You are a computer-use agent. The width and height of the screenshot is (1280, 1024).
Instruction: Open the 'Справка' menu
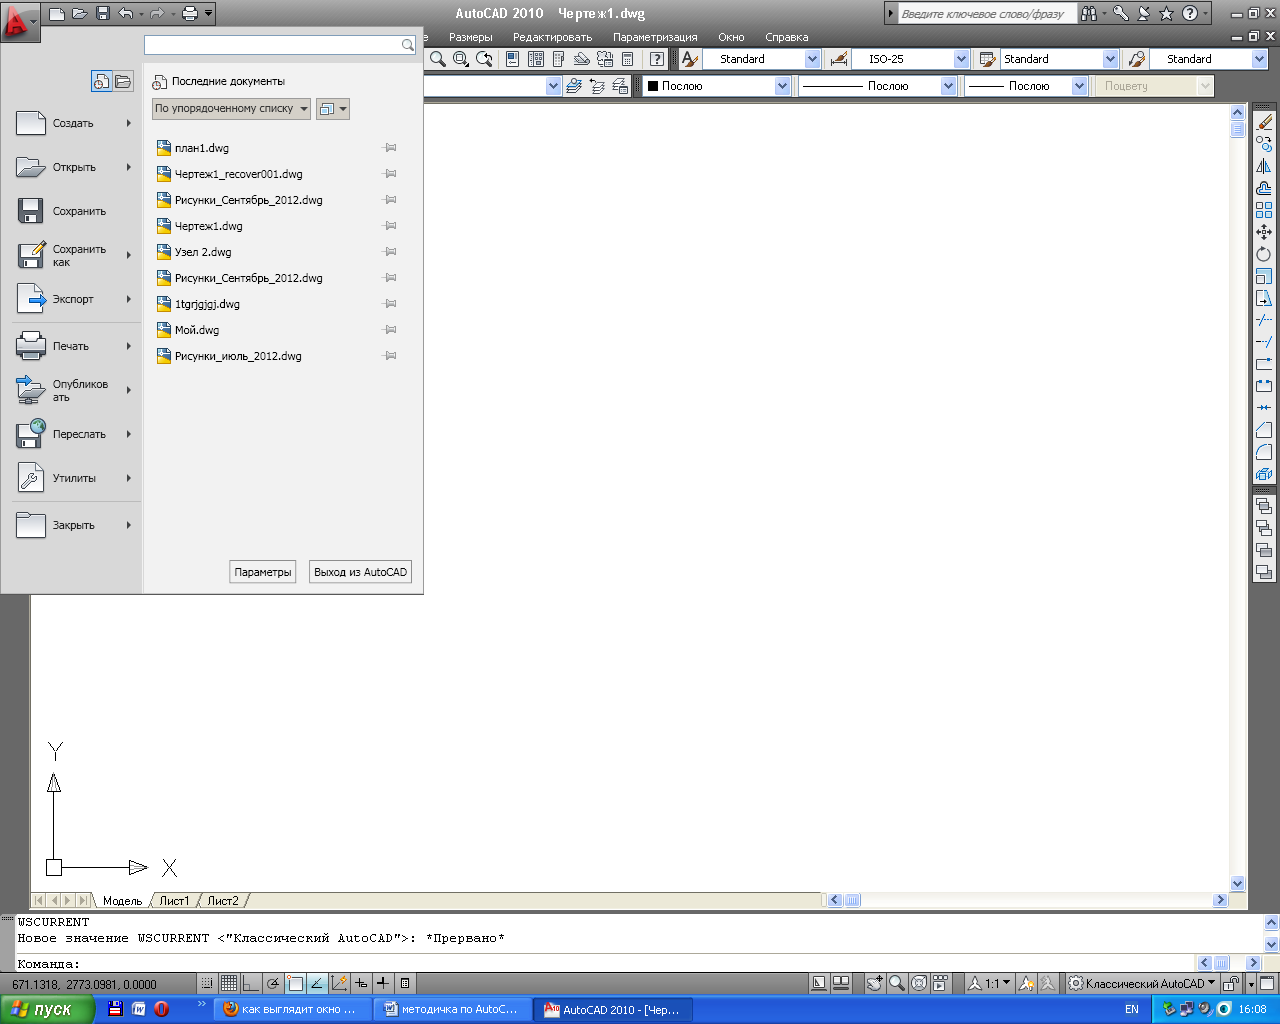coord(787,37)
